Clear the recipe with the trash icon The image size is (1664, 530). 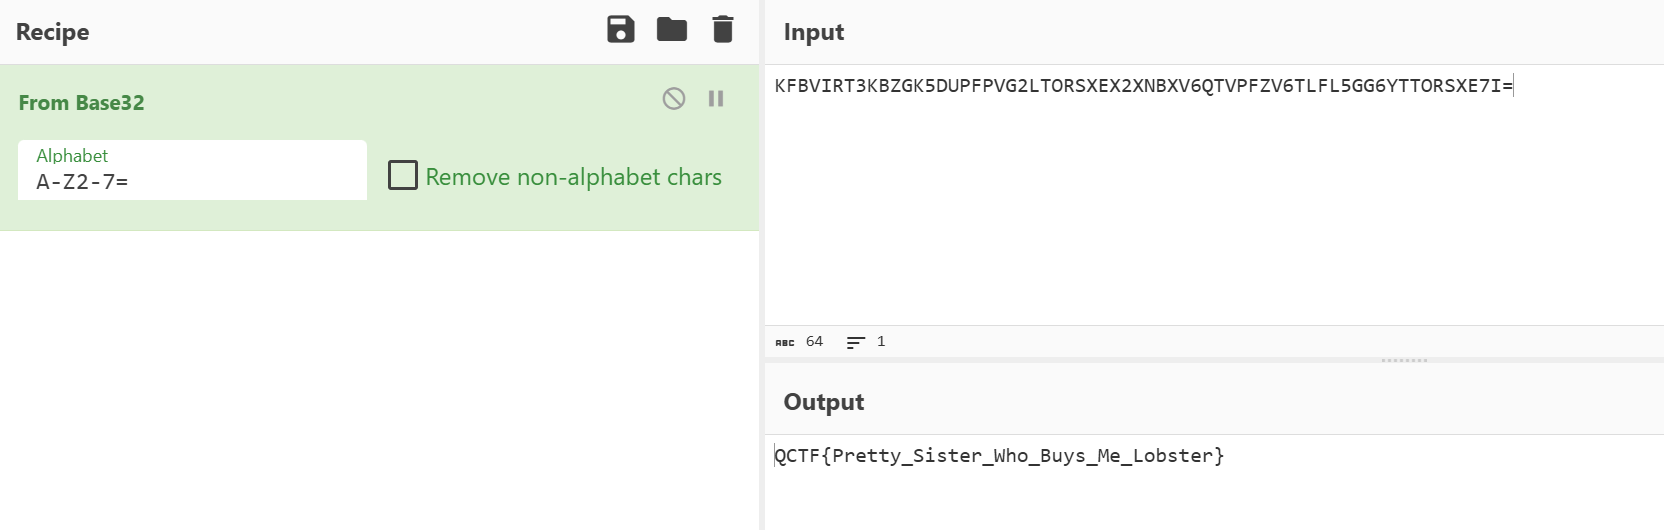[x=722, y=30]
